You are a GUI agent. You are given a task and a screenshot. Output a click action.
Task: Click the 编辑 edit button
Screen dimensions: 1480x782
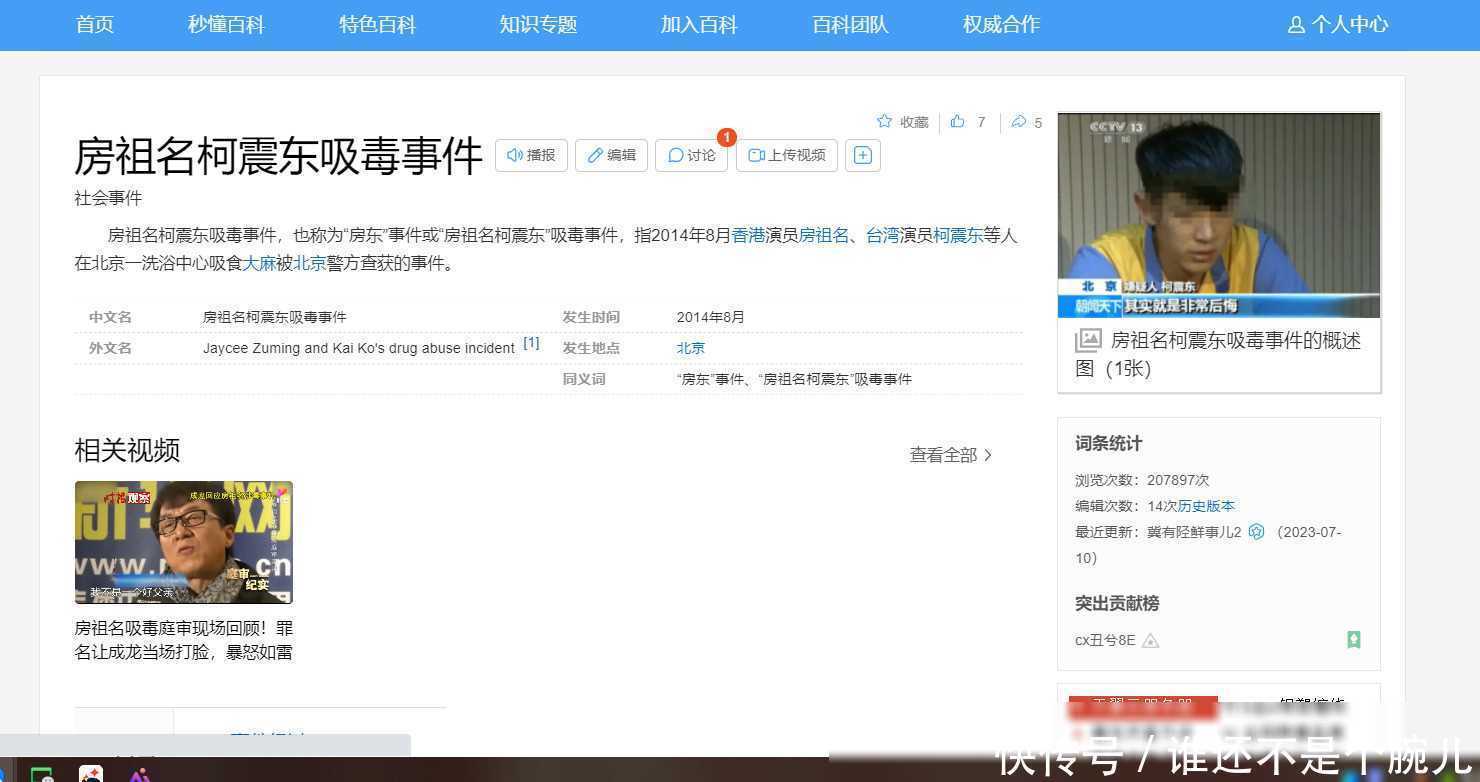[x=611, y=155]
